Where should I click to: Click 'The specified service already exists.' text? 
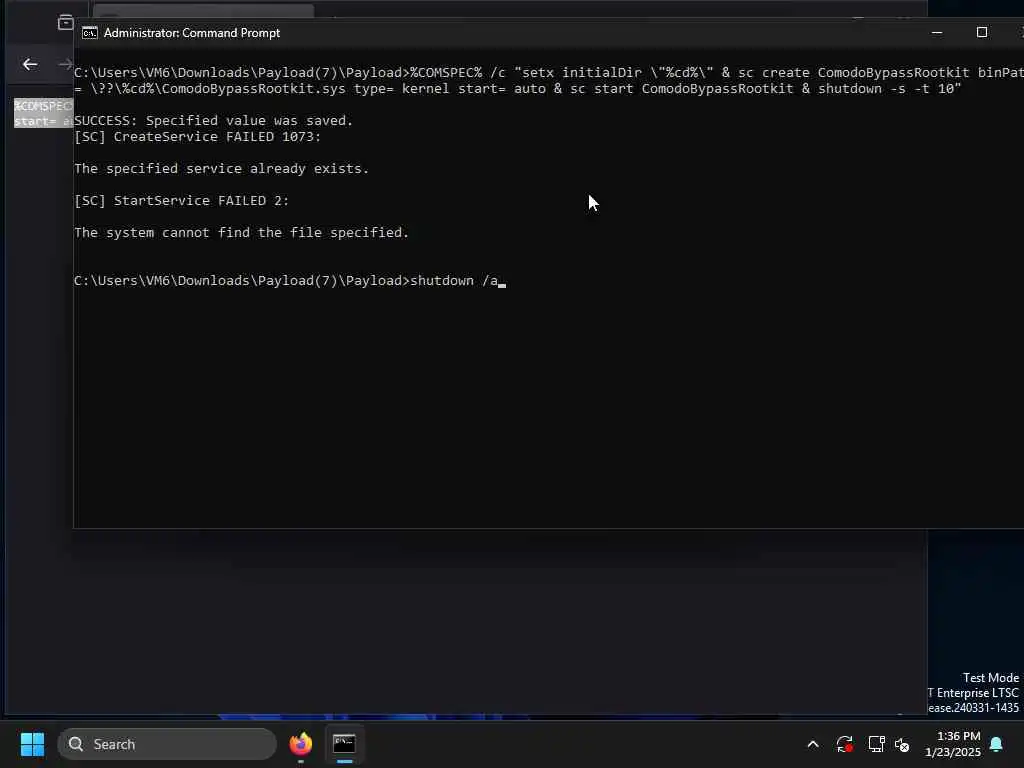click(221, 168)
